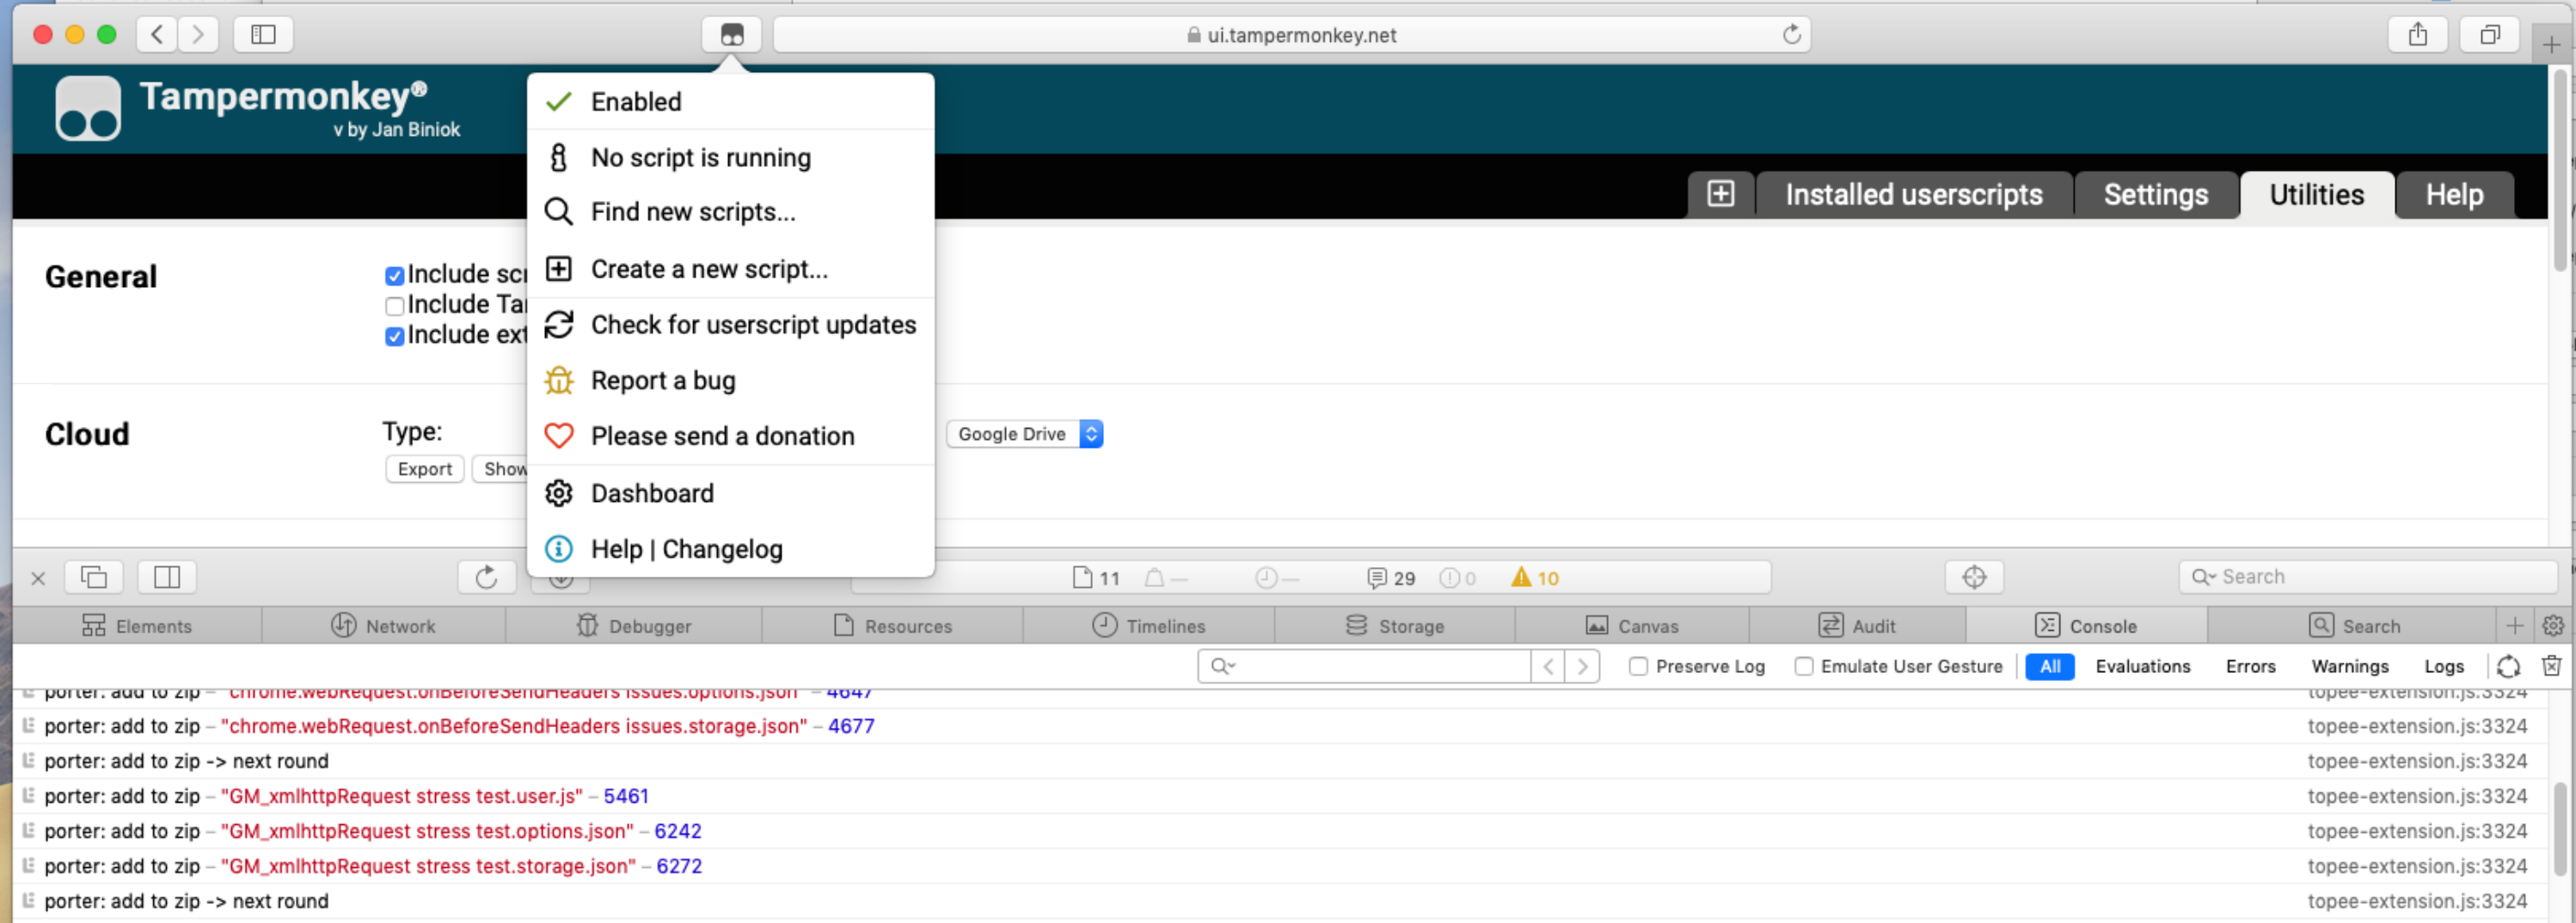Close the Web Inspector with the X
2576x923 pixels.
[x=38, y=578]
